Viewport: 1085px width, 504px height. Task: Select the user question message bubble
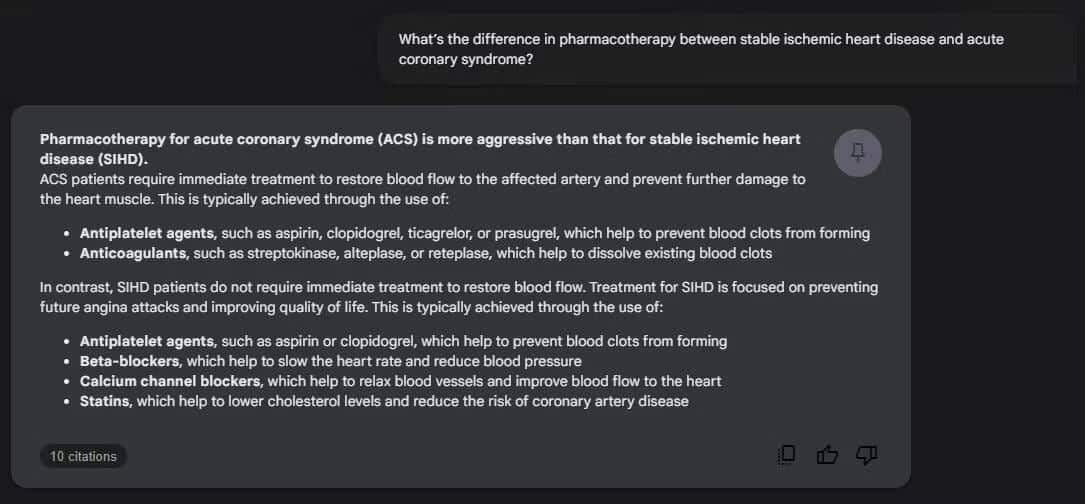click(x=700, y=49)
